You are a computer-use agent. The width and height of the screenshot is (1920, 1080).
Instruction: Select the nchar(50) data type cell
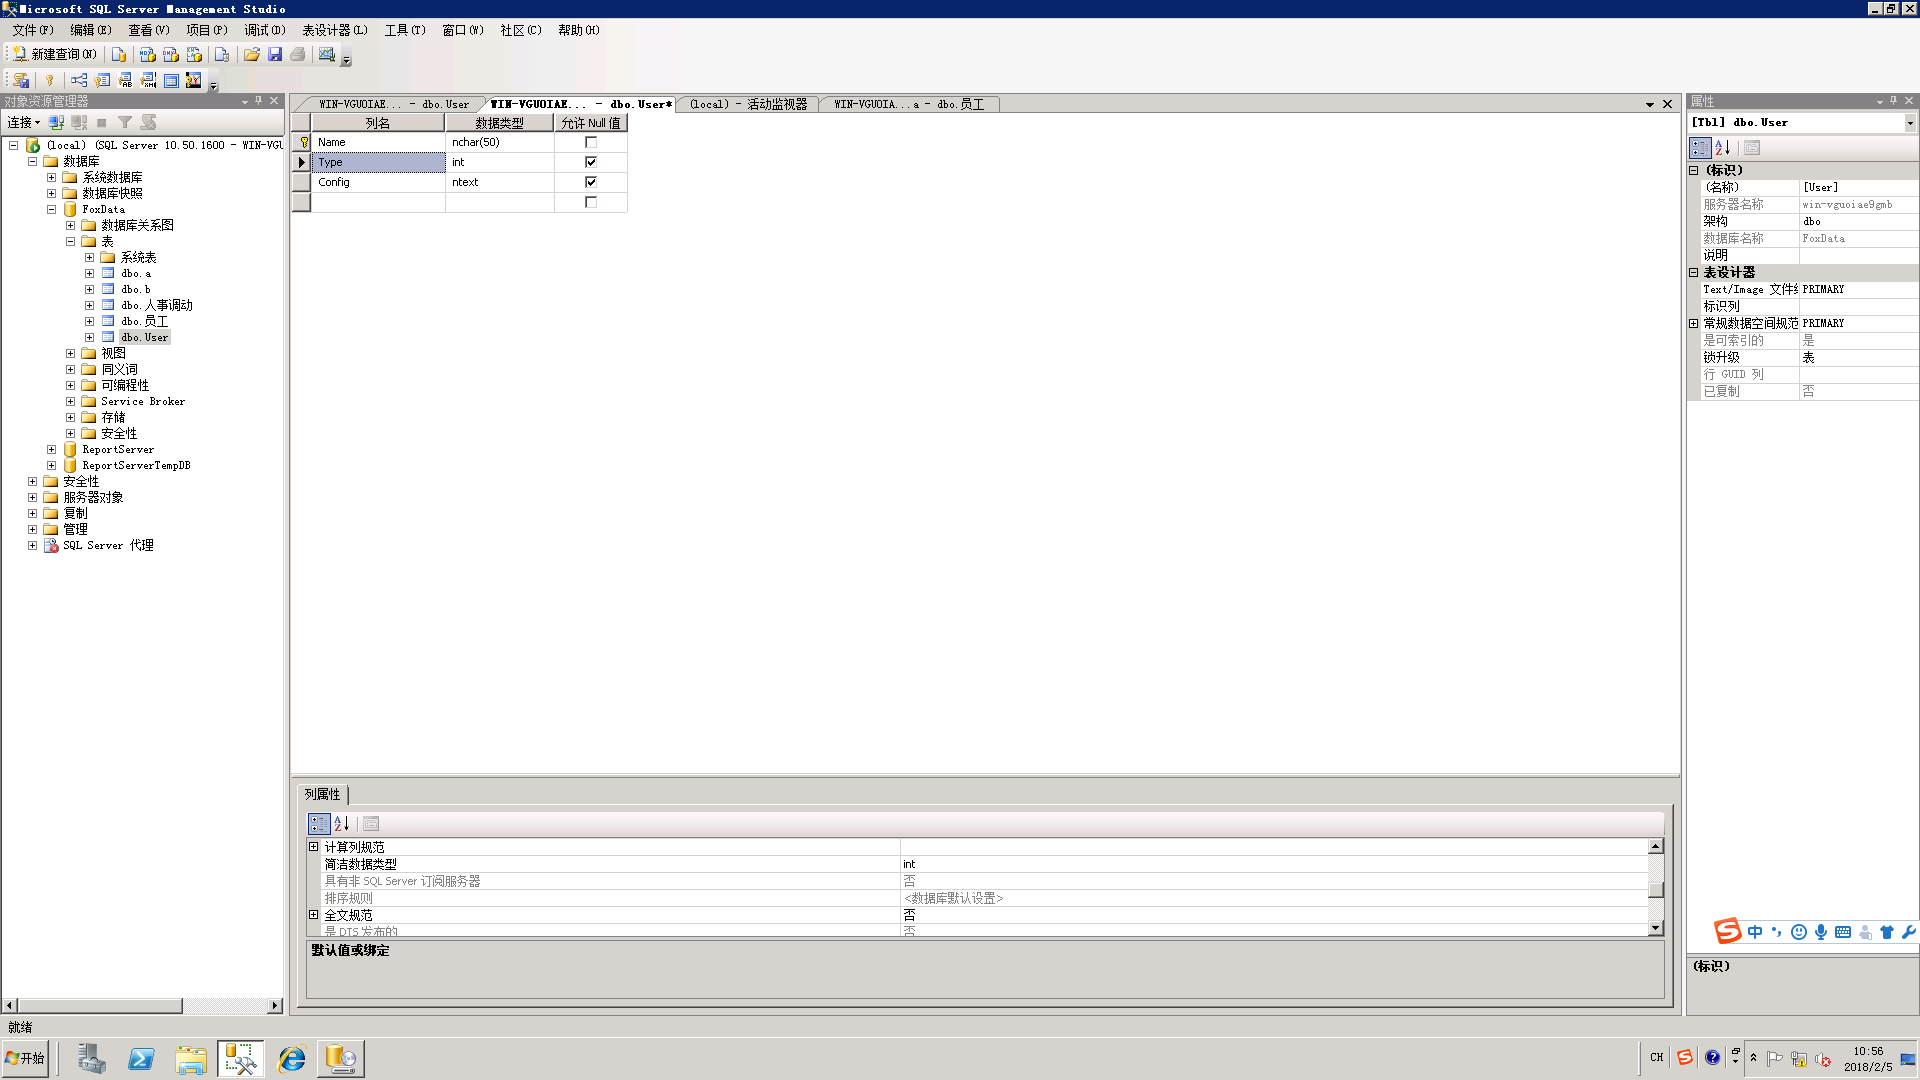(499, 142)
